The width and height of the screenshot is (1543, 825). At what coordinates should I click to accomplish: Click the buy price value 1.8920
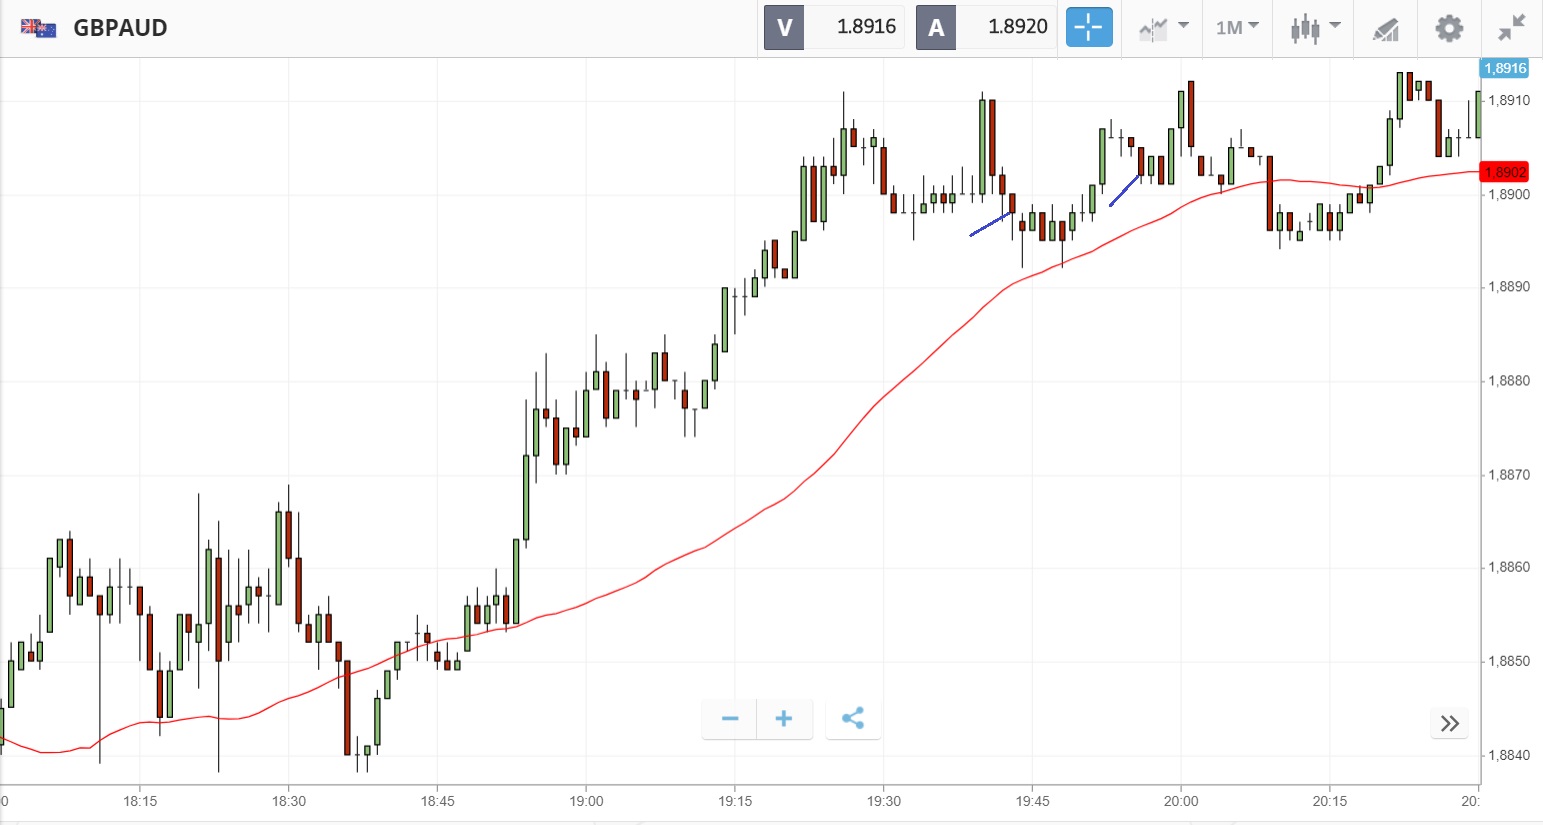(x=1018, y=27)
